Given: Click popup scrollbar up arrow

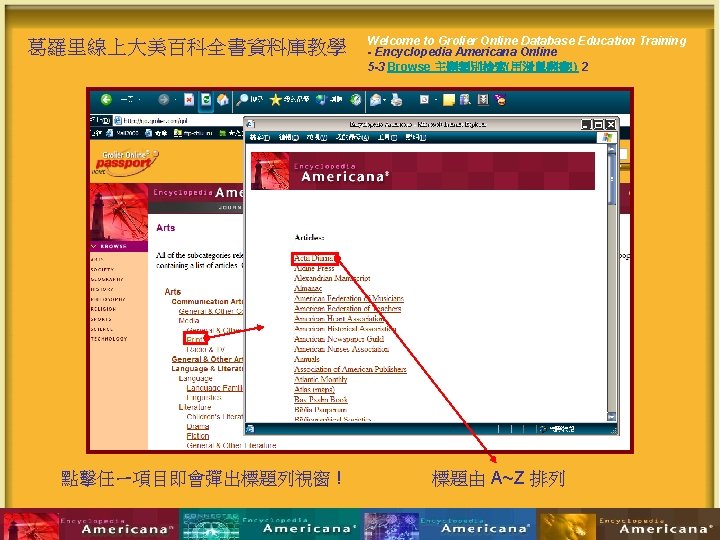Looking at the screenshot, I should point(611,149).
